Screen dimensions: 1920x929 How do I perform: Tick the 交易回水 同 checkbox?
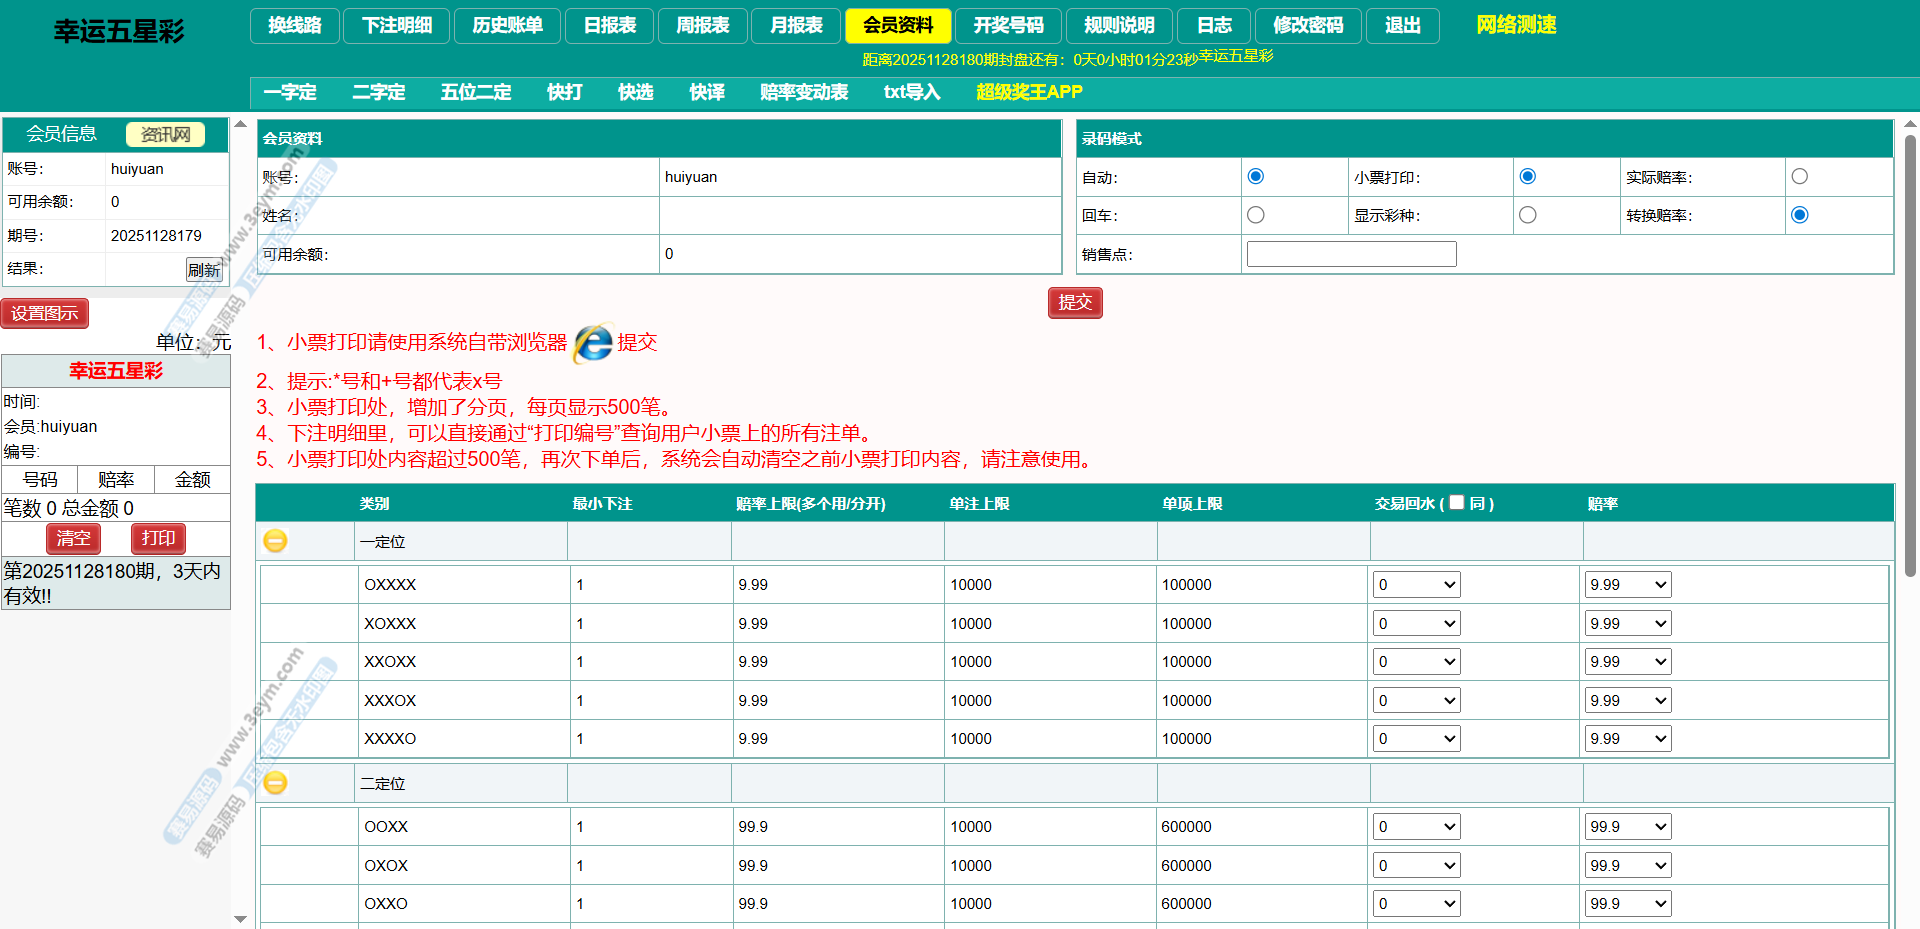pyautogui.click(x=1457, y=502)
